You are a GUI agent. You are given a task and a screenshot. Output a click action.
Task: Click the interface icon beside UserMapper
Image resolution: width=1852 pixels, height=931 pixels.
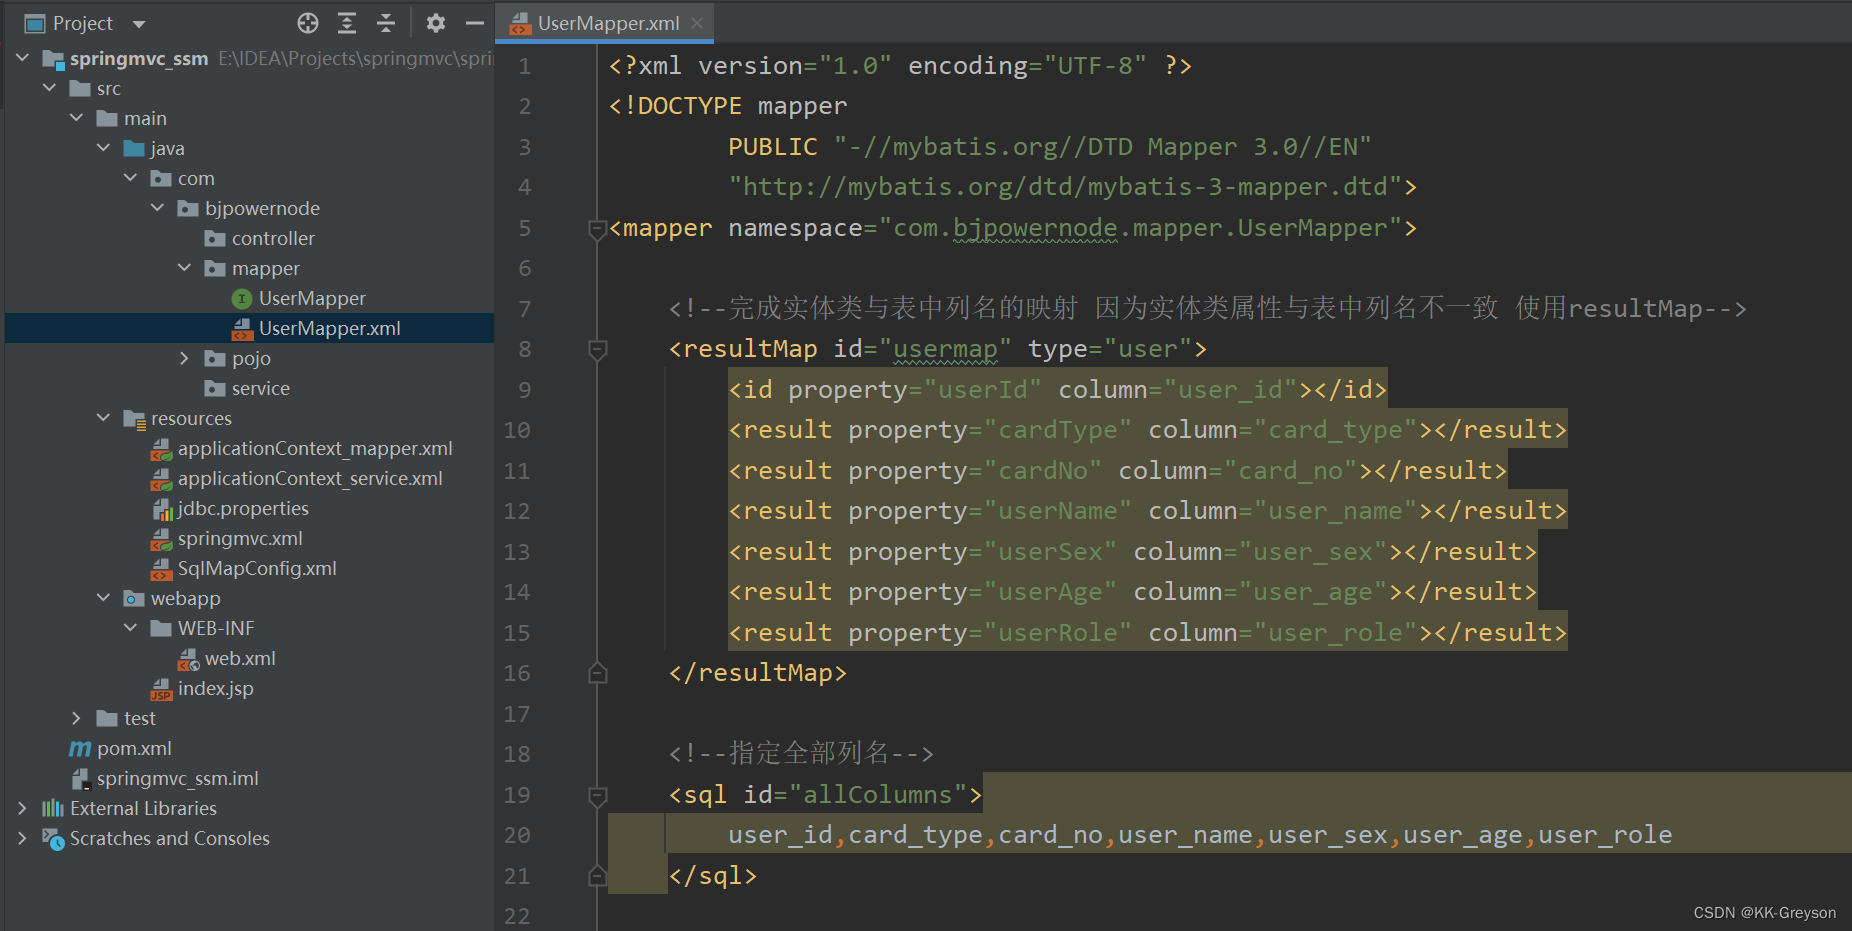pos(242,298)
